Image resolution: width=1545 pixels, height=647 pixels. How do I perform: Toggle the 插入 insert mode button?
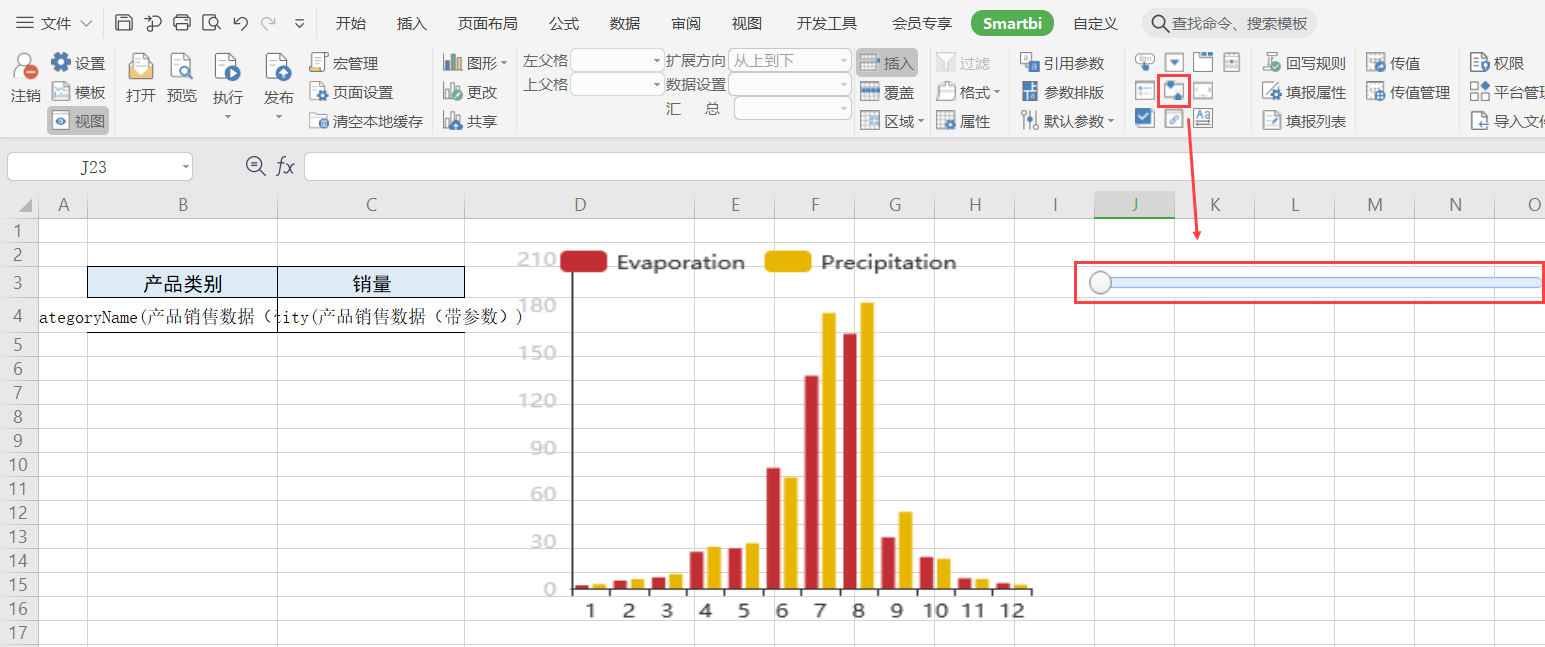887,63
